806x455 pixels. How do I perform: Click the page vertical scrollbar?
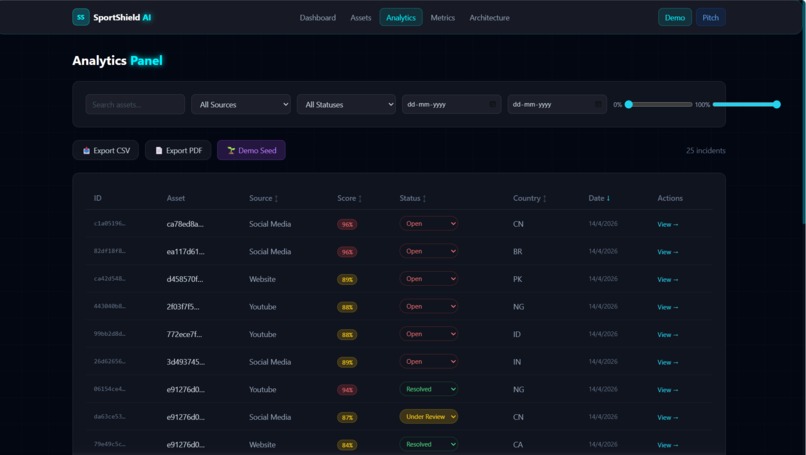(803, 112)
